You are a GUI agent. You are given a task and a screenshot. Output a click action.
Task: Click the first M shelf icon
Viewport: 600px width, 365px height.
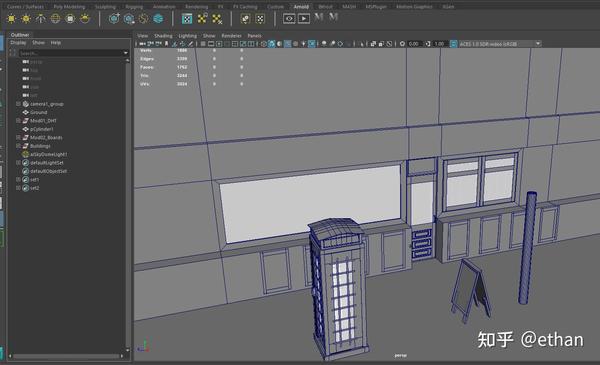pyautogui.click(x=319, y=17)
